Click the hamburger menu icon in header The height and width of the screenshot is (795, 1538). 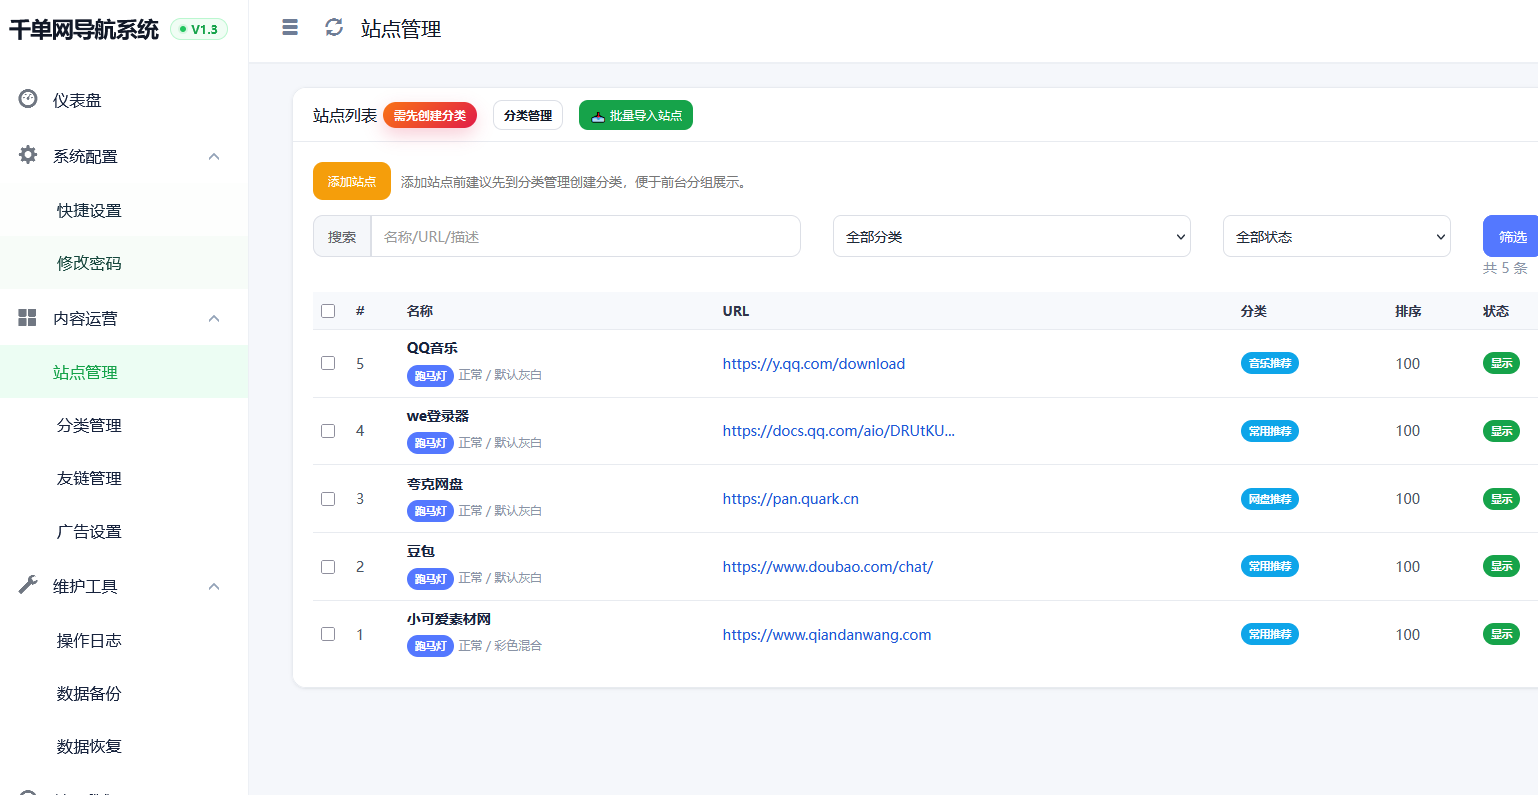(290, 28)
